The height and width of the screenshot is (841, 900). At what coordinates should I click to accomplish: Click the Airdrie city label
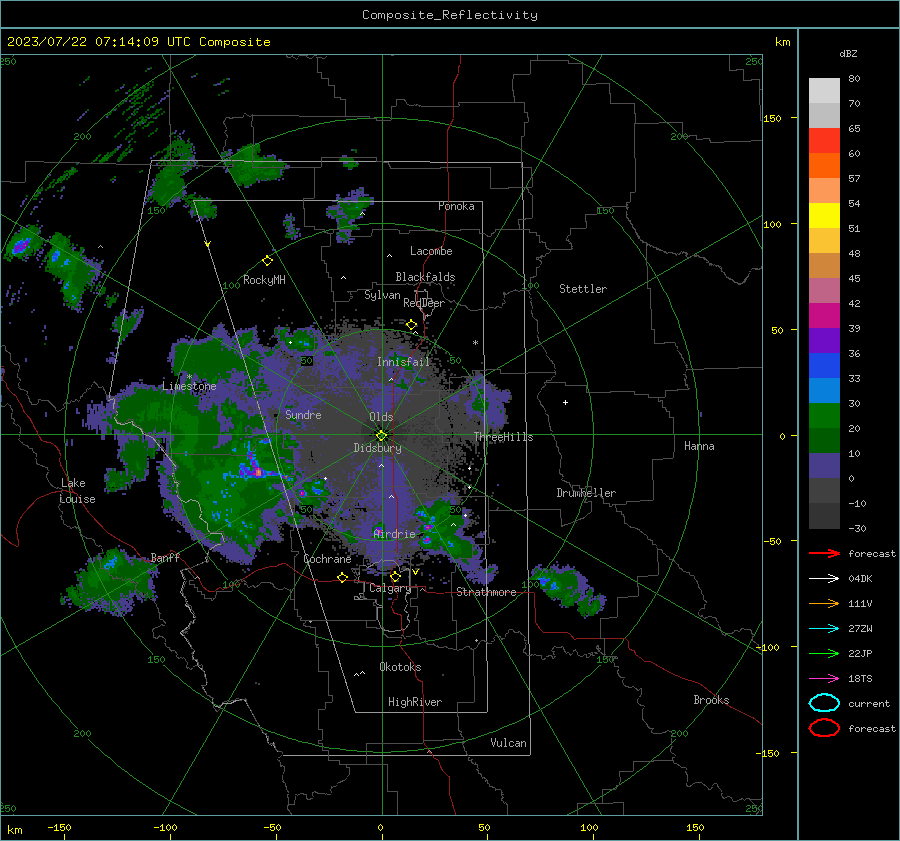[394, 534]
